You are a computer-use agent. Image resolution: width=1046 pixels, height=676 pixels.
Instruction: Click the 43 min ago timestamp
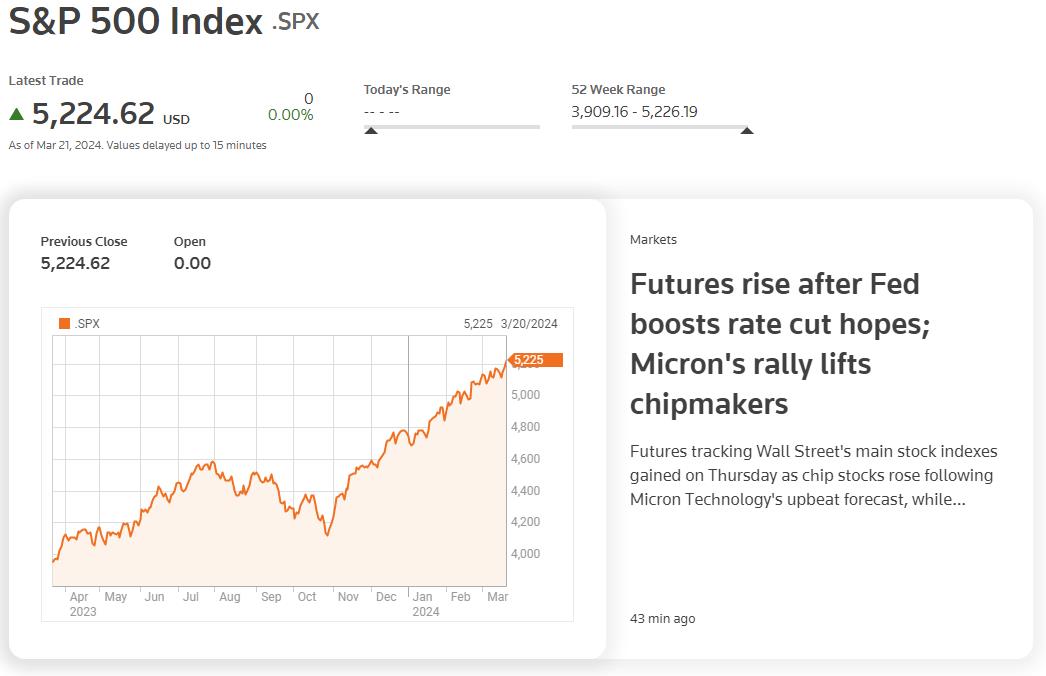tap(662, 619)
